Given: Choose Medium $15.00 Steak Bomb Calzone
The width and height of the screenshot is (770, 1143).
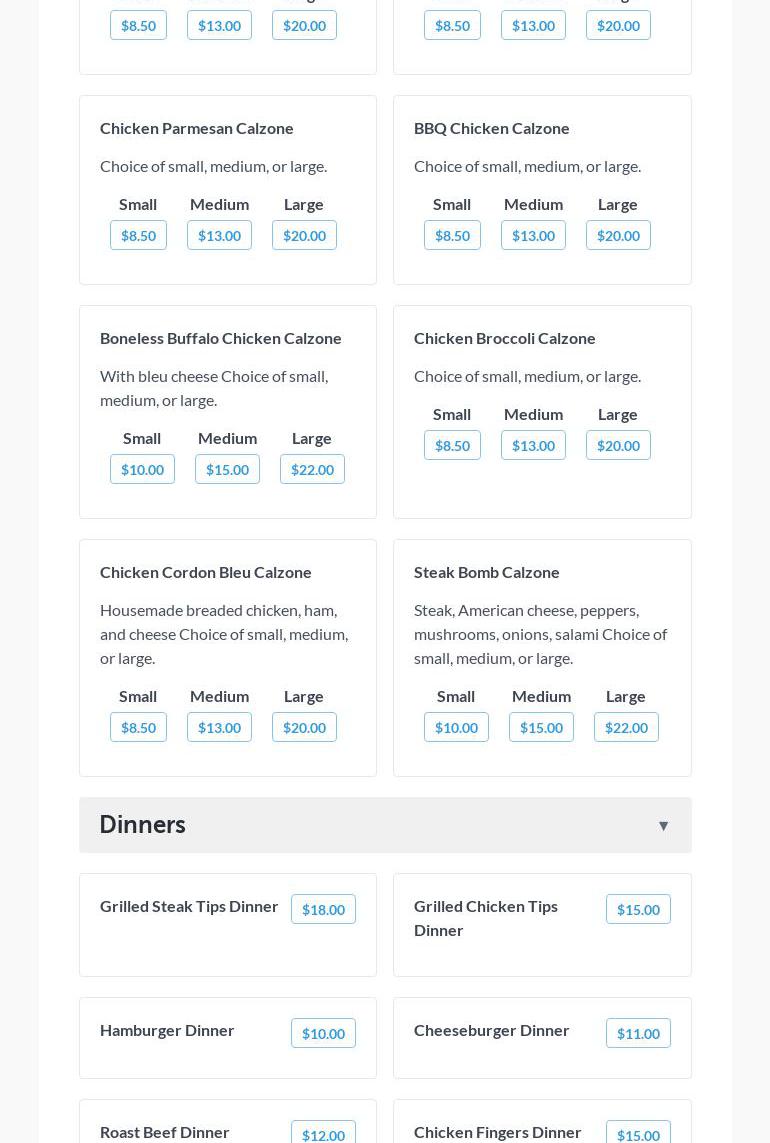Looking at the screenshot, I should pos(541,728).
